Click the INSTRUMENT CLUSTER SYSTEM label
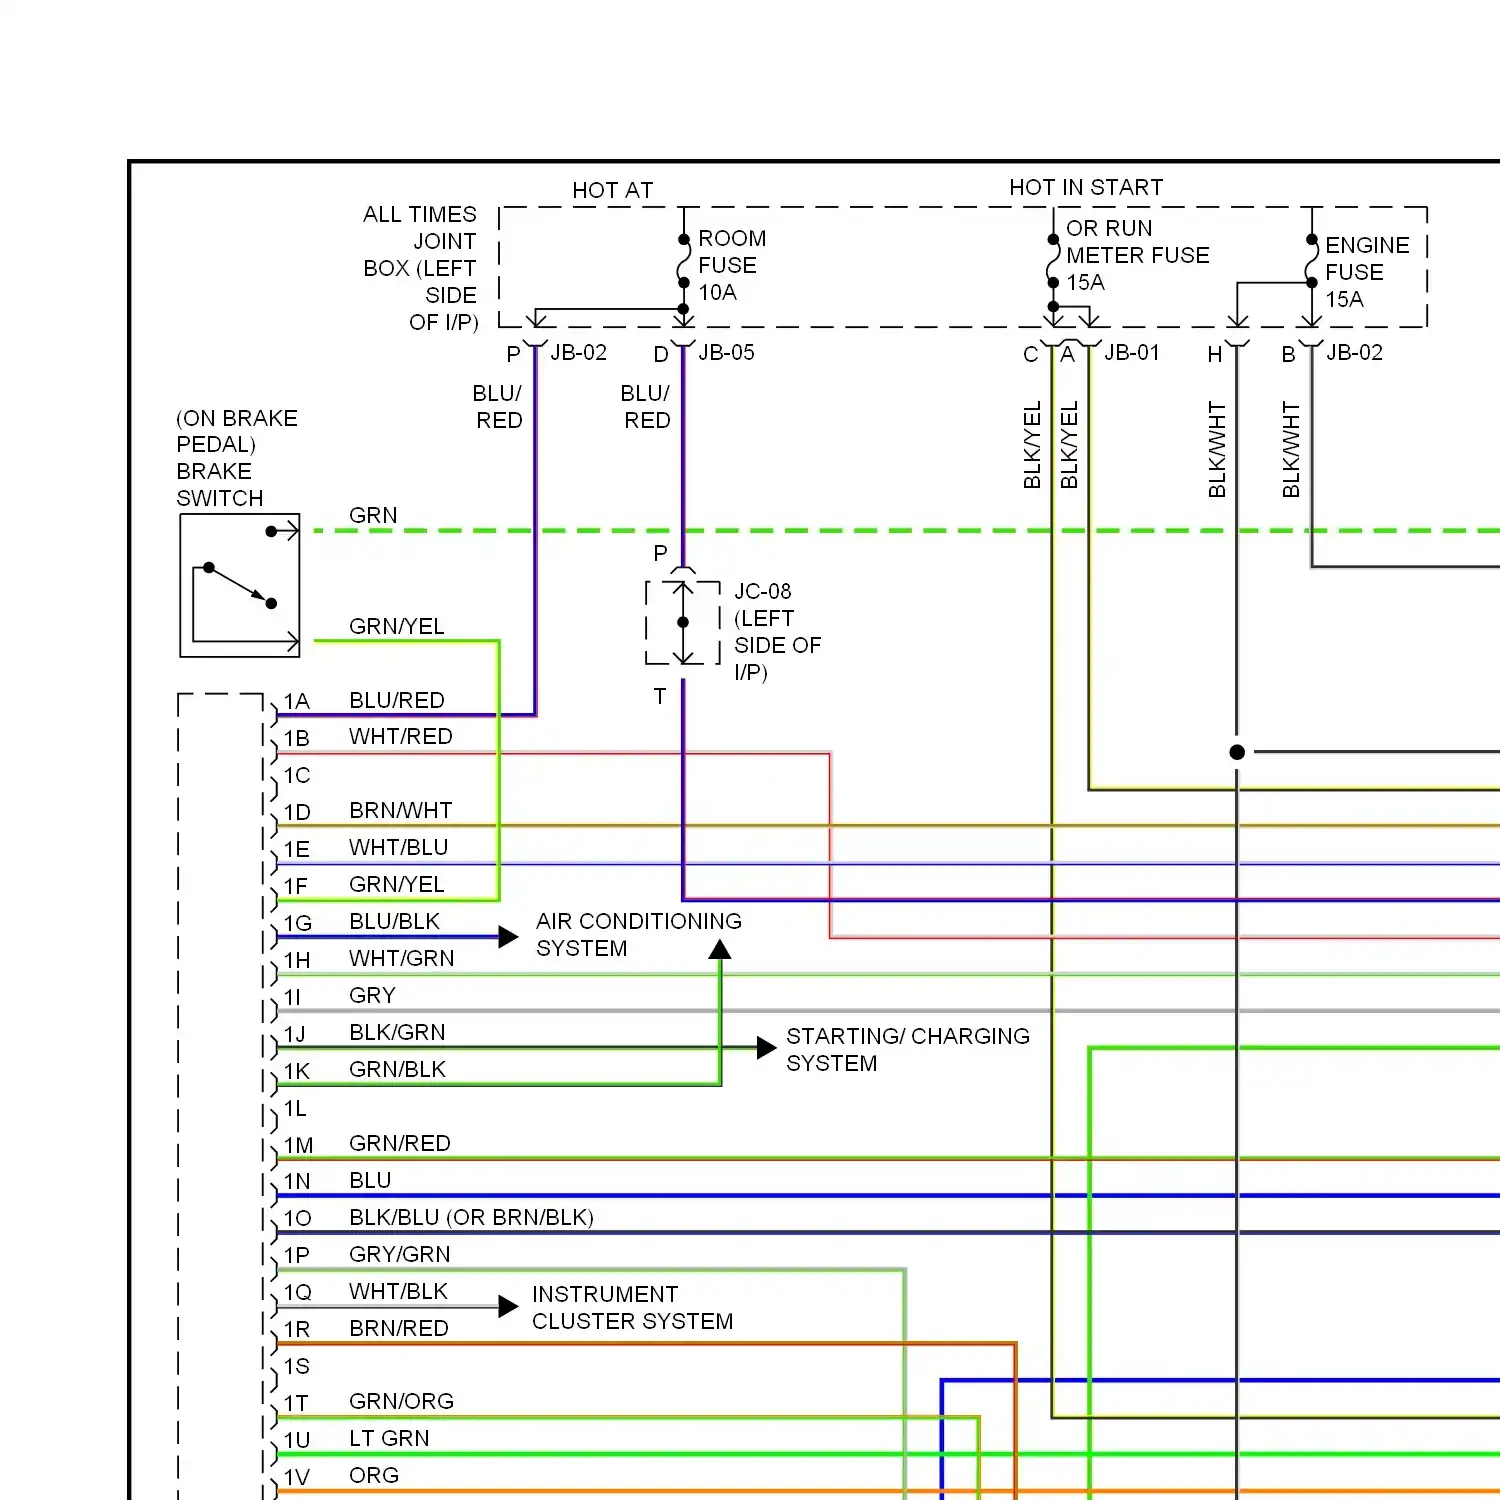Viewport: 1500px width, 1500px height. tap(632, 1307)
